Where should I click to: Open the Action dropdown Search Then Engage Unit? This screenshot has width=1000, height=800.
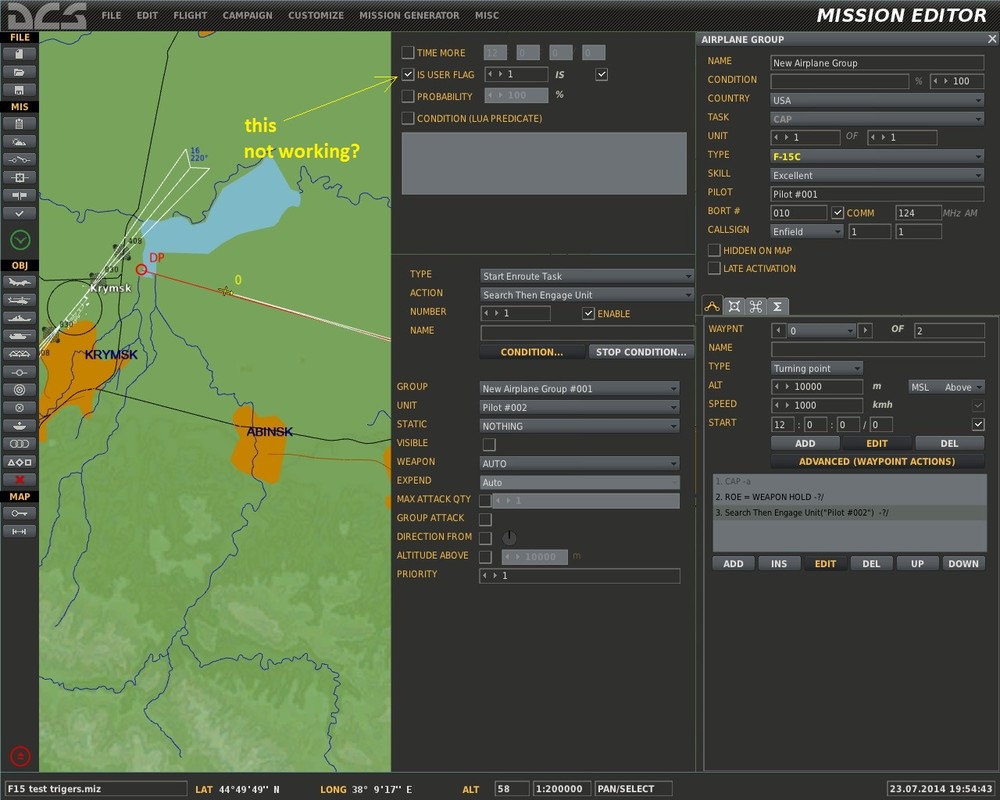pos(587,295)
